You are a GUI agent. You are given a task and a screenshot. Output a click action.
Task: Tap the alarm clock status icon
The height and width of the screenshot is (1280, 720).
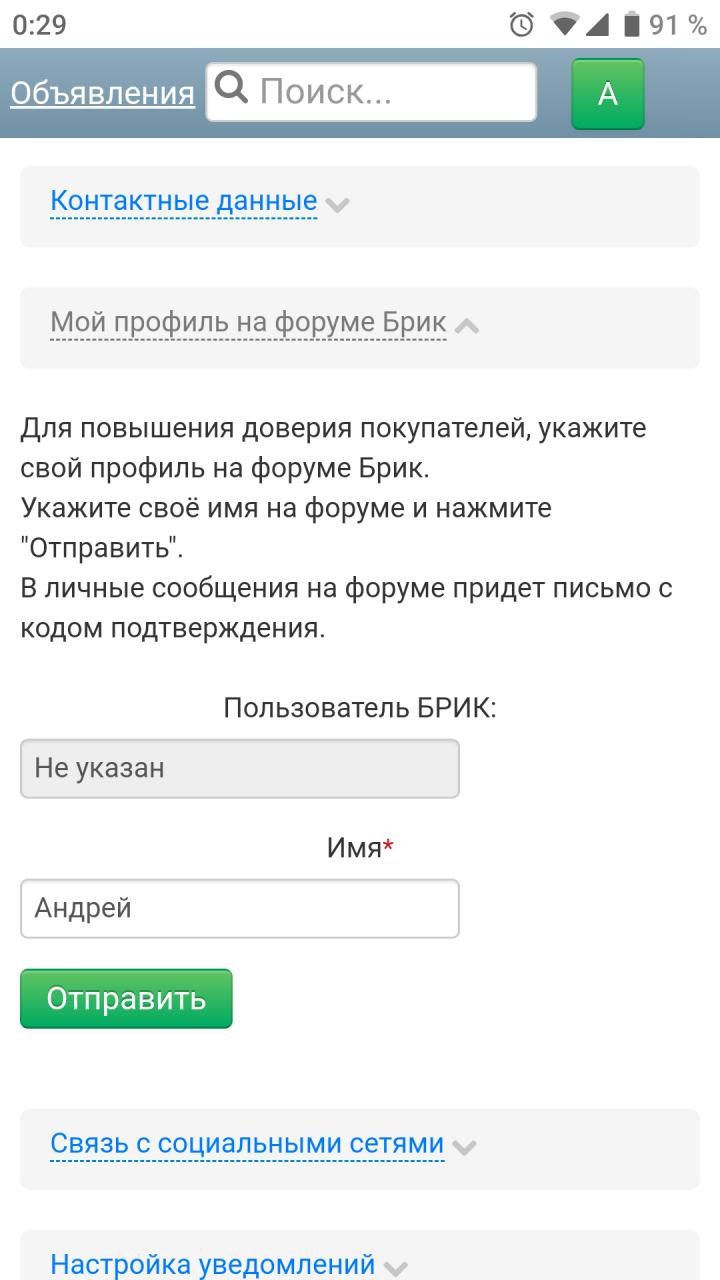pos(522,24)
